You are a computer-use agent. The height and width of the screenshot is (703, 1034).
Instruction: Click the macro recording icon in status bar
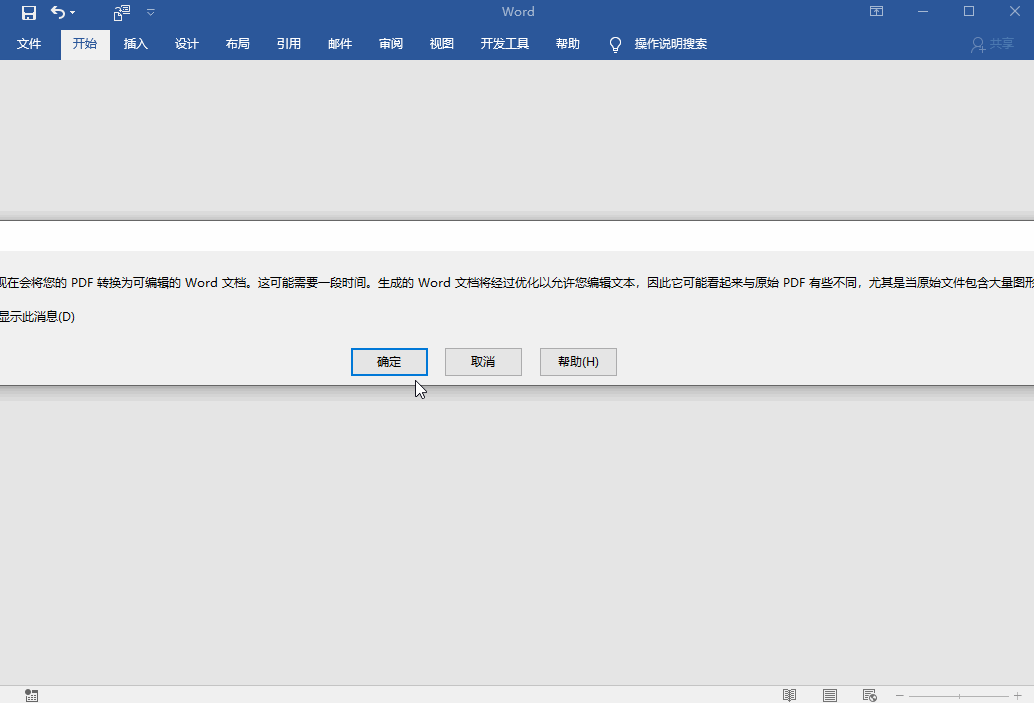[30, 695]
